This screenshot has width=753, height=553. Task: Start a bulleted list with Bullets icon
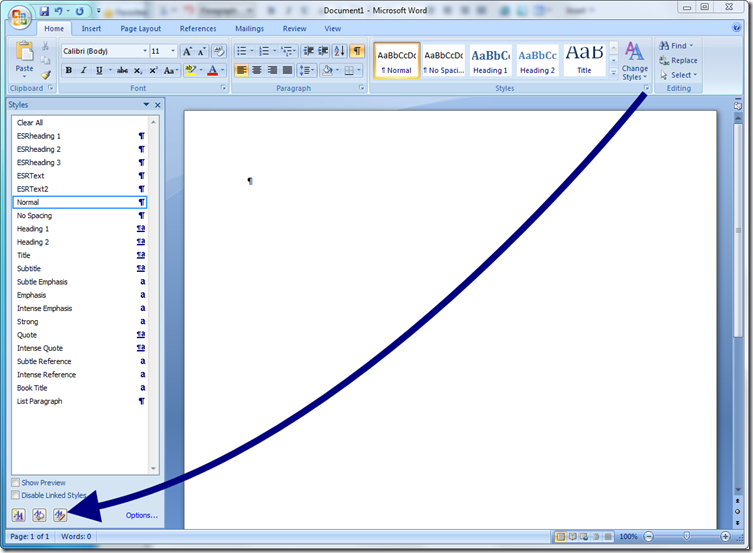point(243,51)
